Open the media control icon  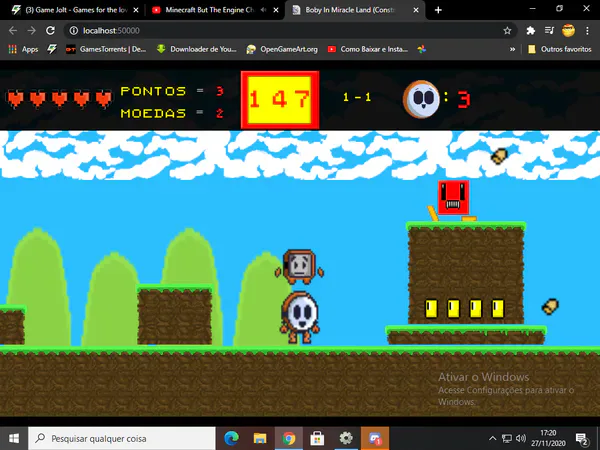(x=549, y=31)
